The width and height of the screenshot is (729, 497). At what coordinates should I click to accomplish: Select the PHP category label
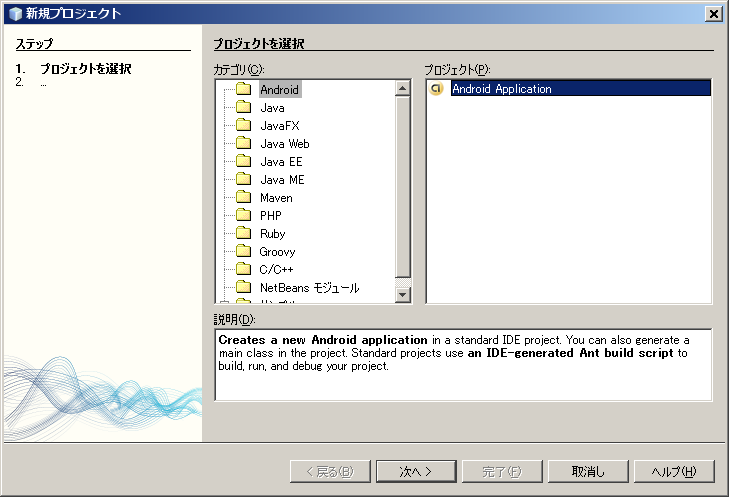tap(271, 216)
